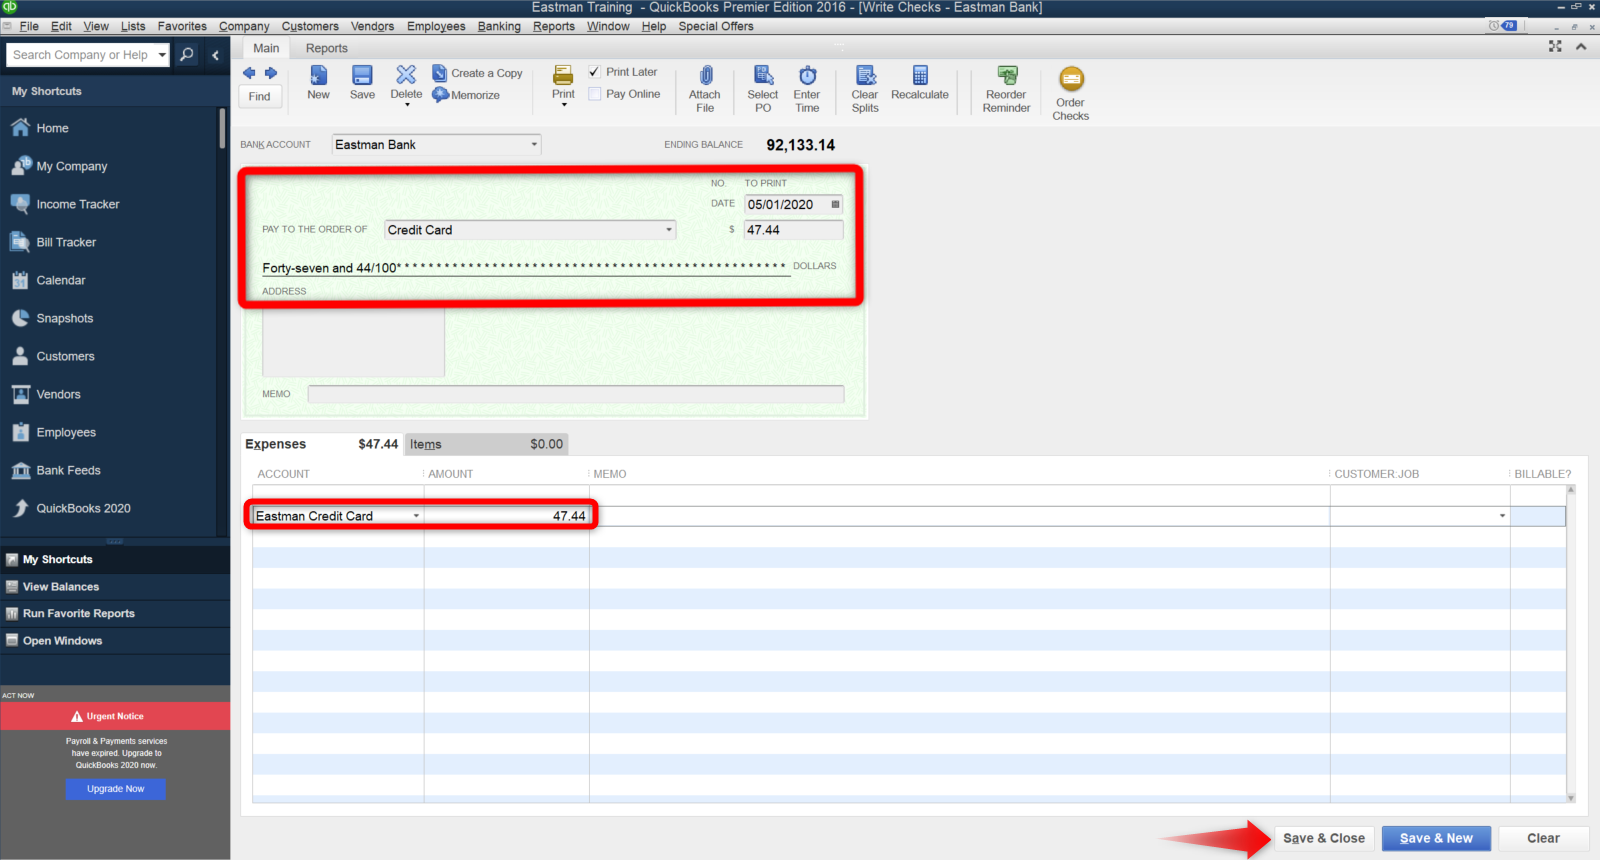1600x860 pixels.
Task: Expand the Print button dropdown arrow
Action: (x=564, y=105)
